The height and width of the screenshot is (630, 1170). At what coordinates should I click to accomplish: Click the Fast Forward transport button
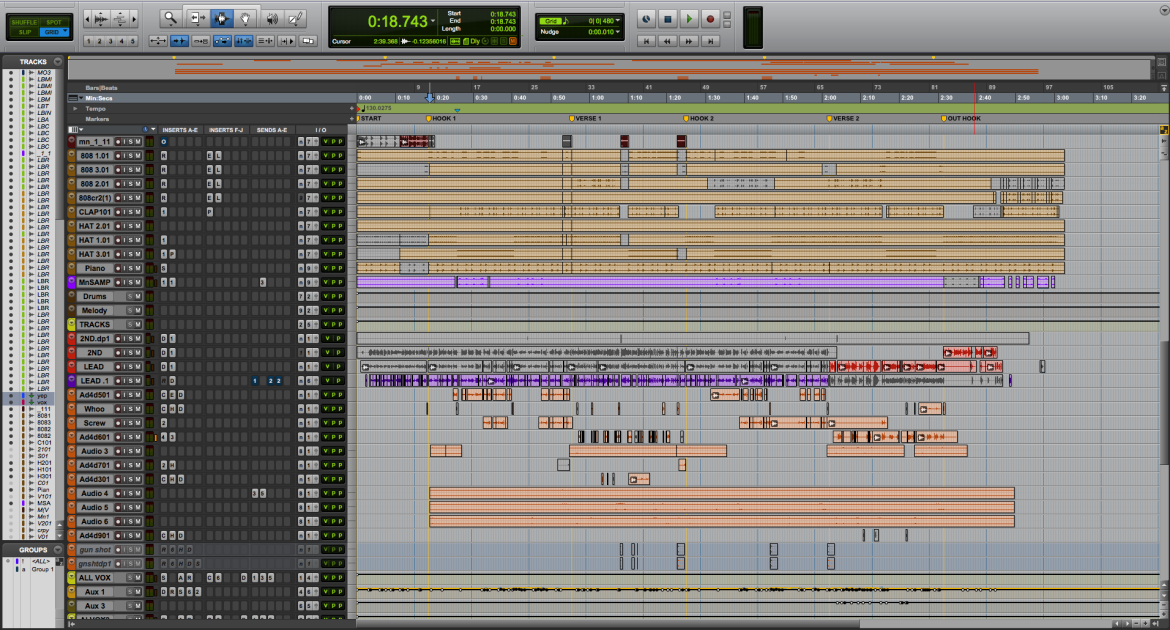pyautogui.click(x=689, y=41)
